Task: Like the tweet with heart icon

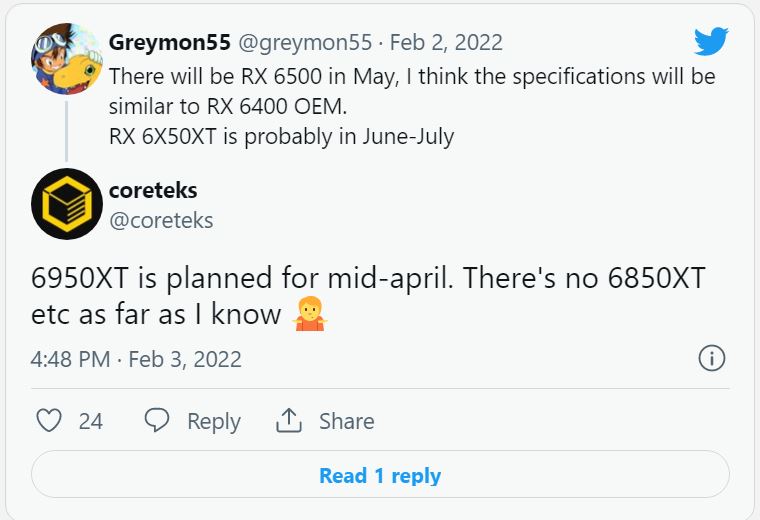Action: [x=49, y=420]
